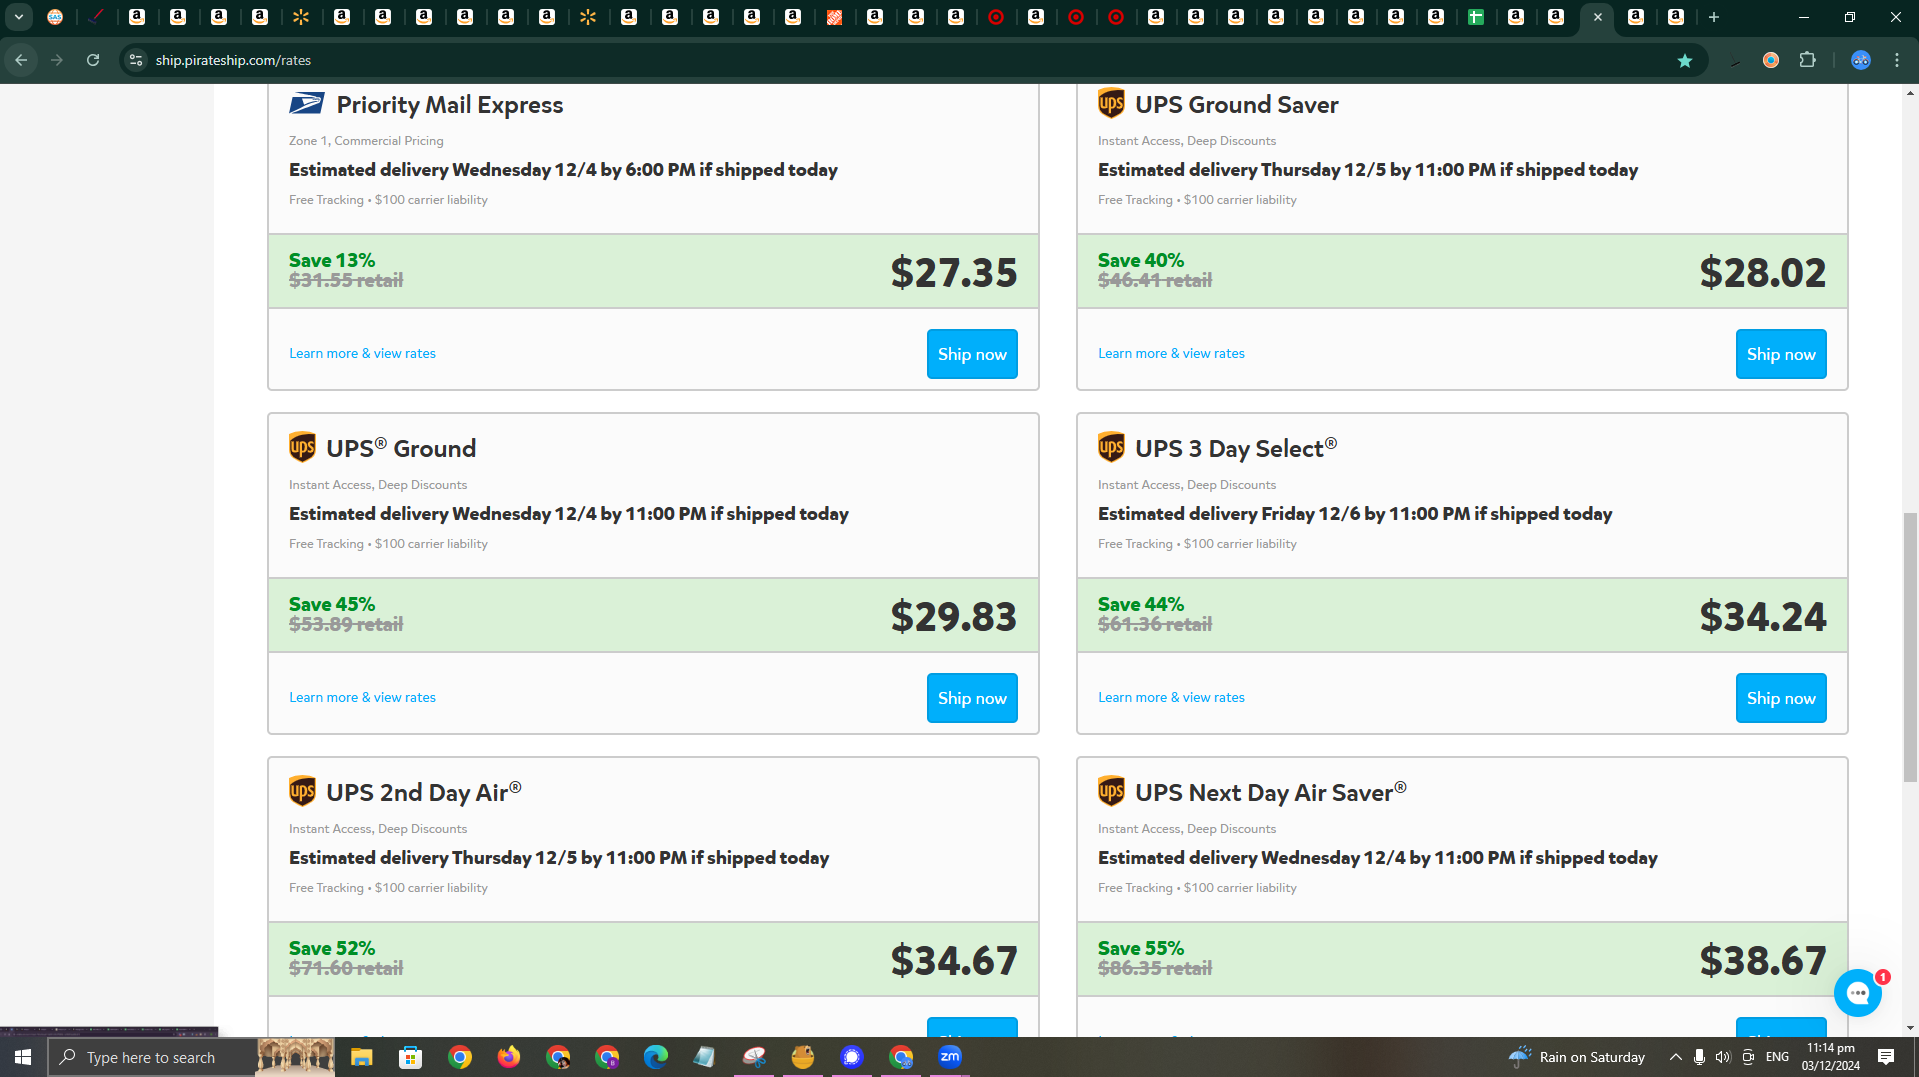The width and height of the screenshot is (1919, 1077).
Task: Click the $29.83 price
Action: [x=953, y=616]
